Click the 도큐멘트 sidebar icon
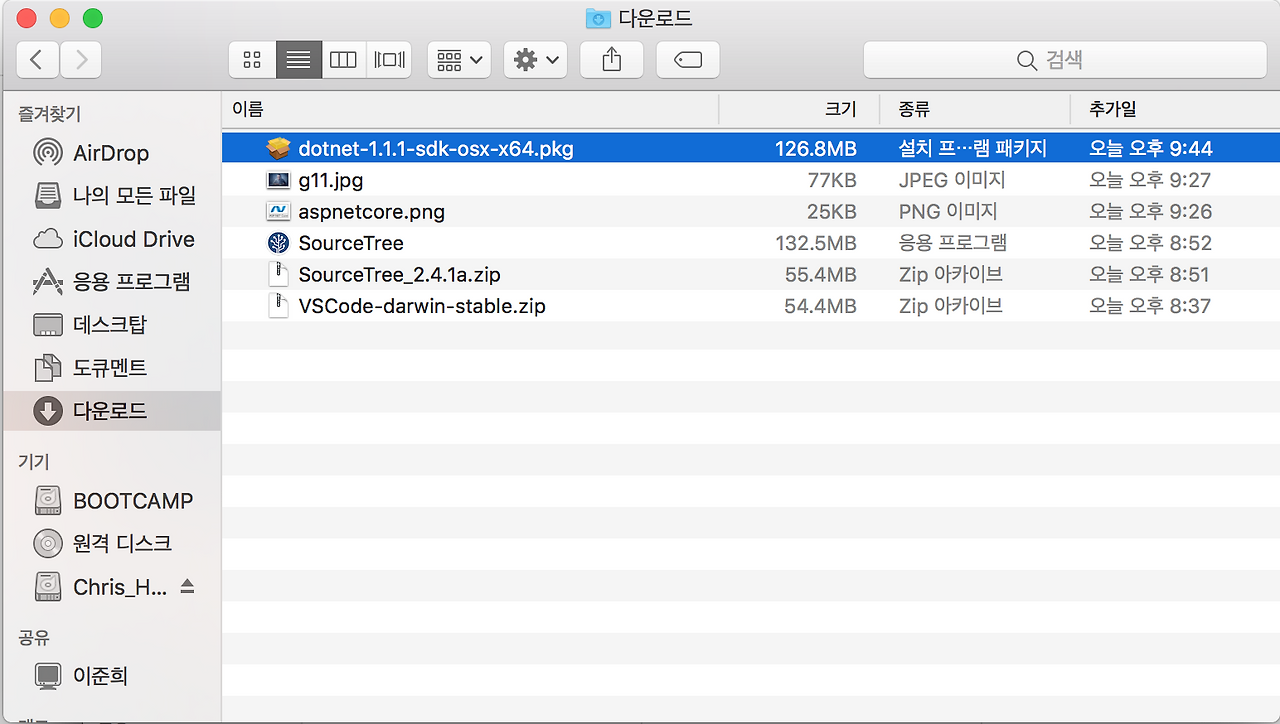Screen dimensions: 1280x724 point(48,368)
